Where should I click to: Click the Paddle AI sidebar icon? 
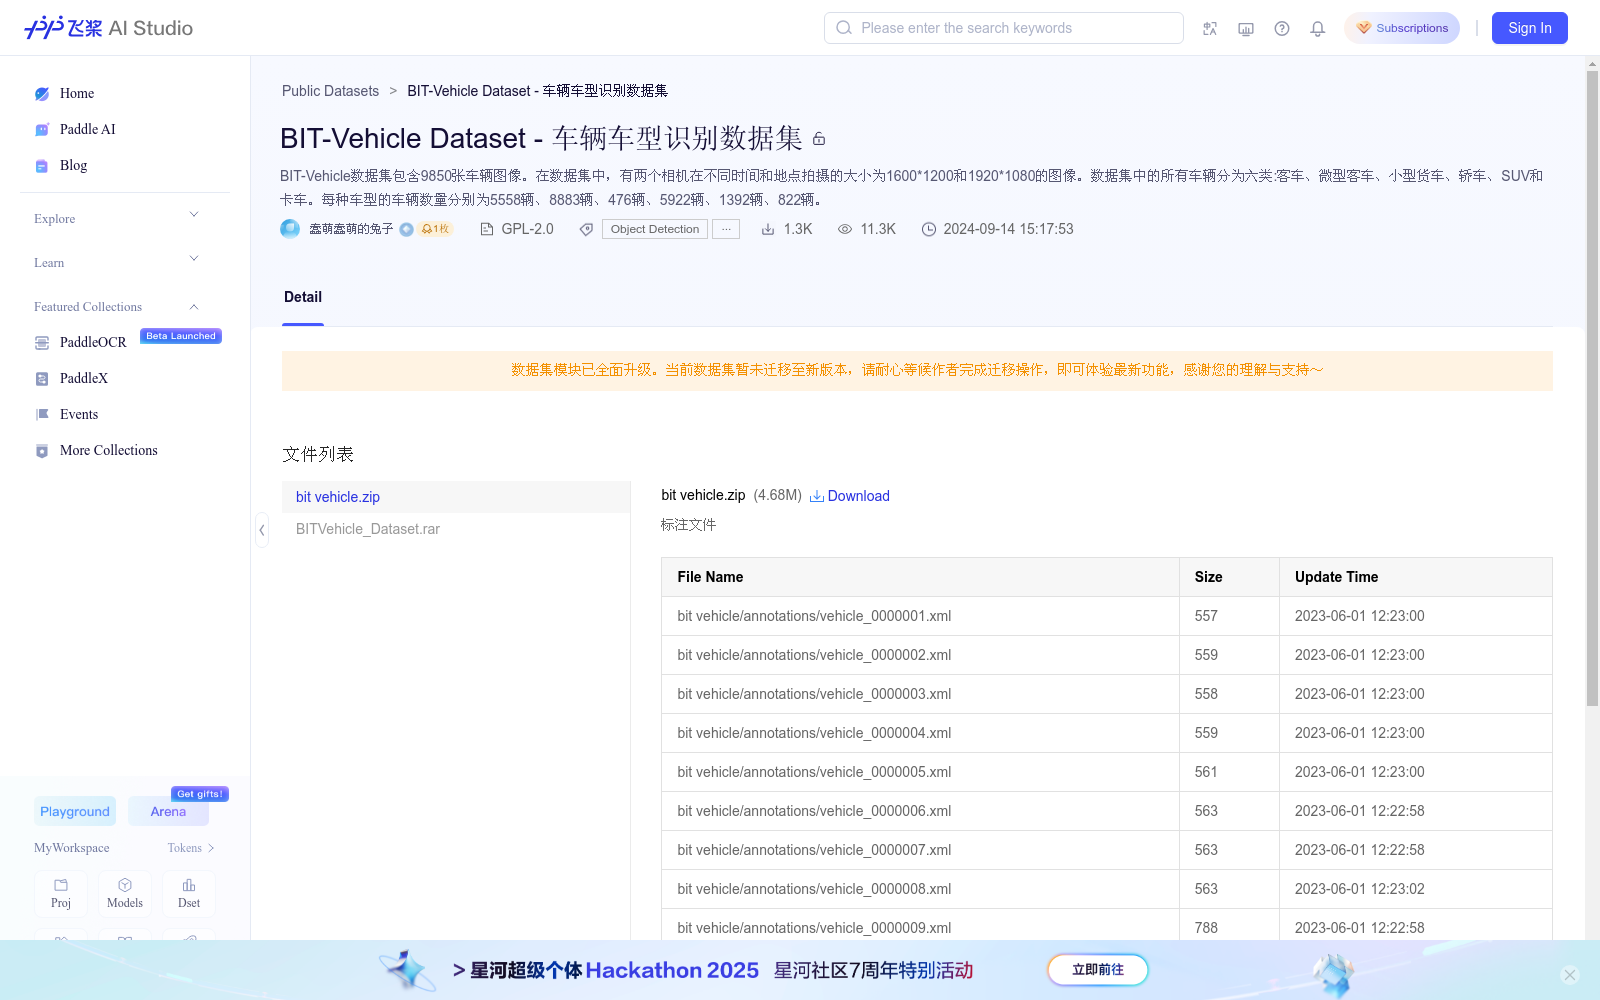point(42,130)
